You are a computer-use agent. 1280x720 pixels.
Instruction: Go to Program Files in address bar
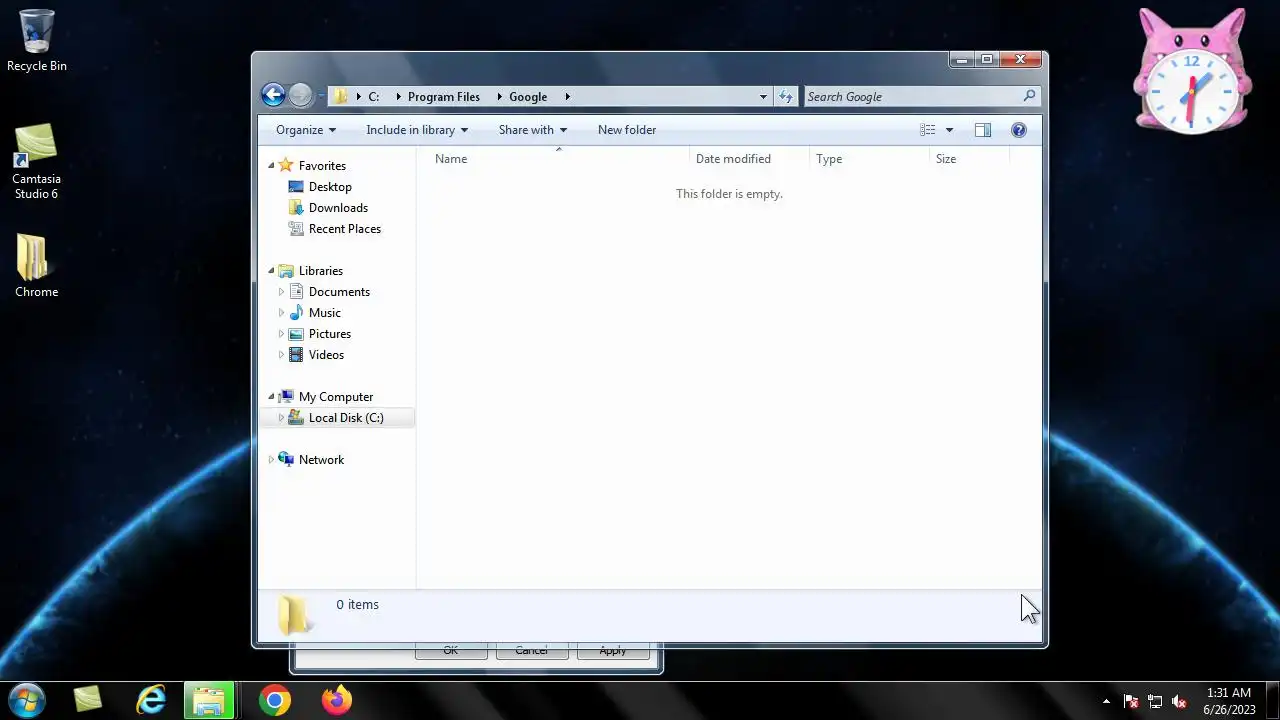(x=444, y=97)
